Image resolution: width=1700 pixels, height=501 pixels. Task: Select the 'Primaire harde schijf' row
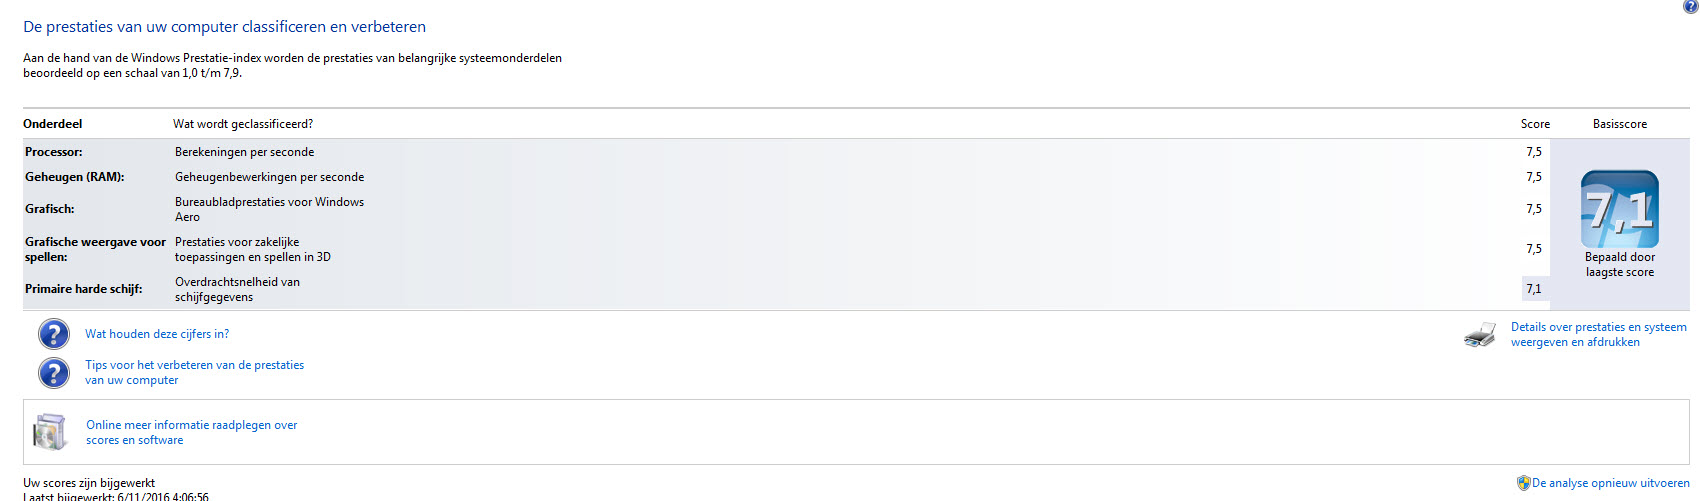[786, 289]
